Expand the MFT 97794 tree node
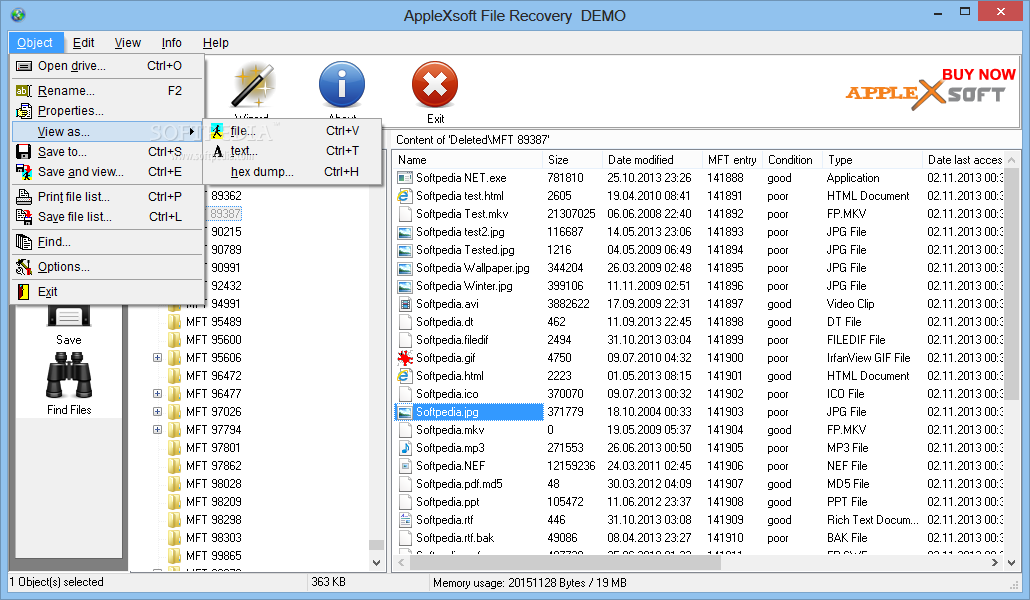 (158, 430)
